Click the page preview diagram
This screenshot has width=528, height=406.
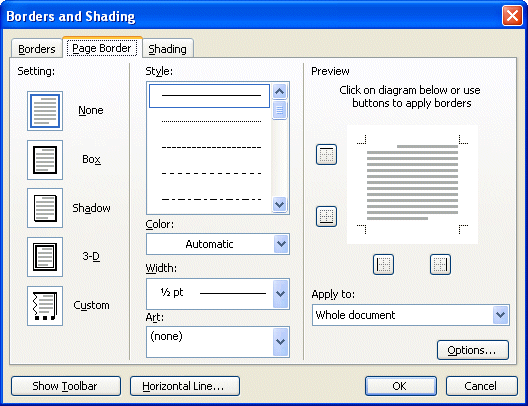[412, 184]
